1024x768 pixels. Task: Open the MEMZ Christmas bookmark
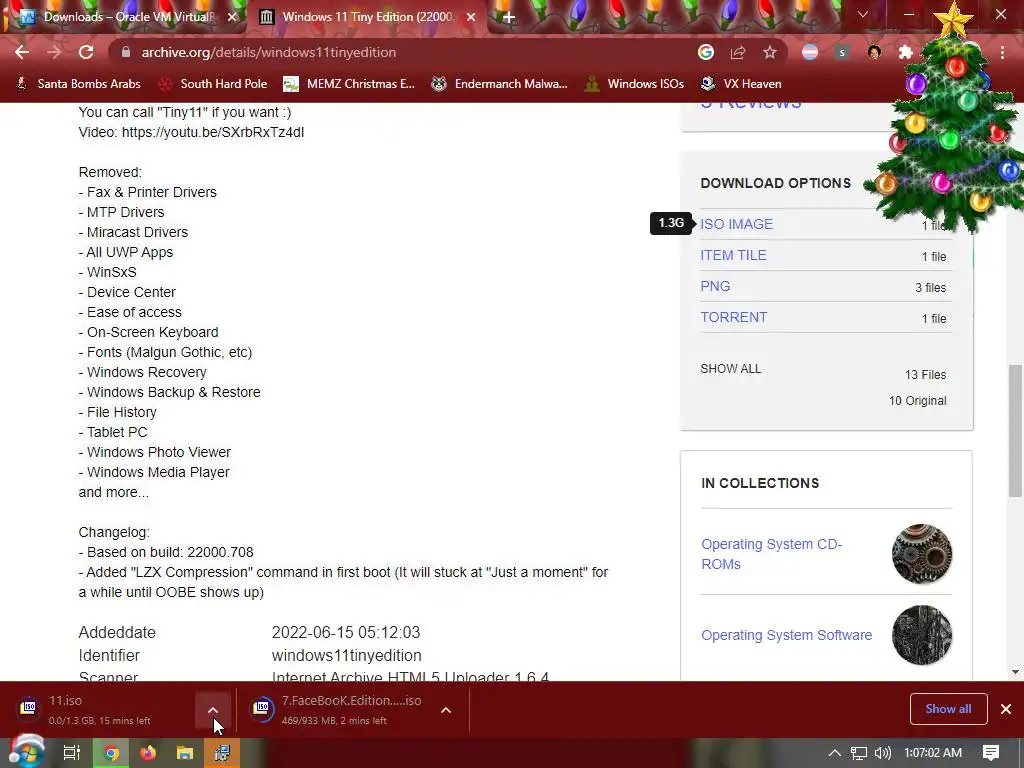[349, 84]
